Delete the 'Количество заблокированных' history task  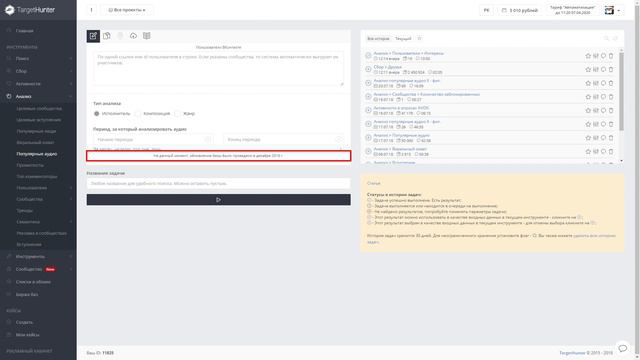coord(611,97)
